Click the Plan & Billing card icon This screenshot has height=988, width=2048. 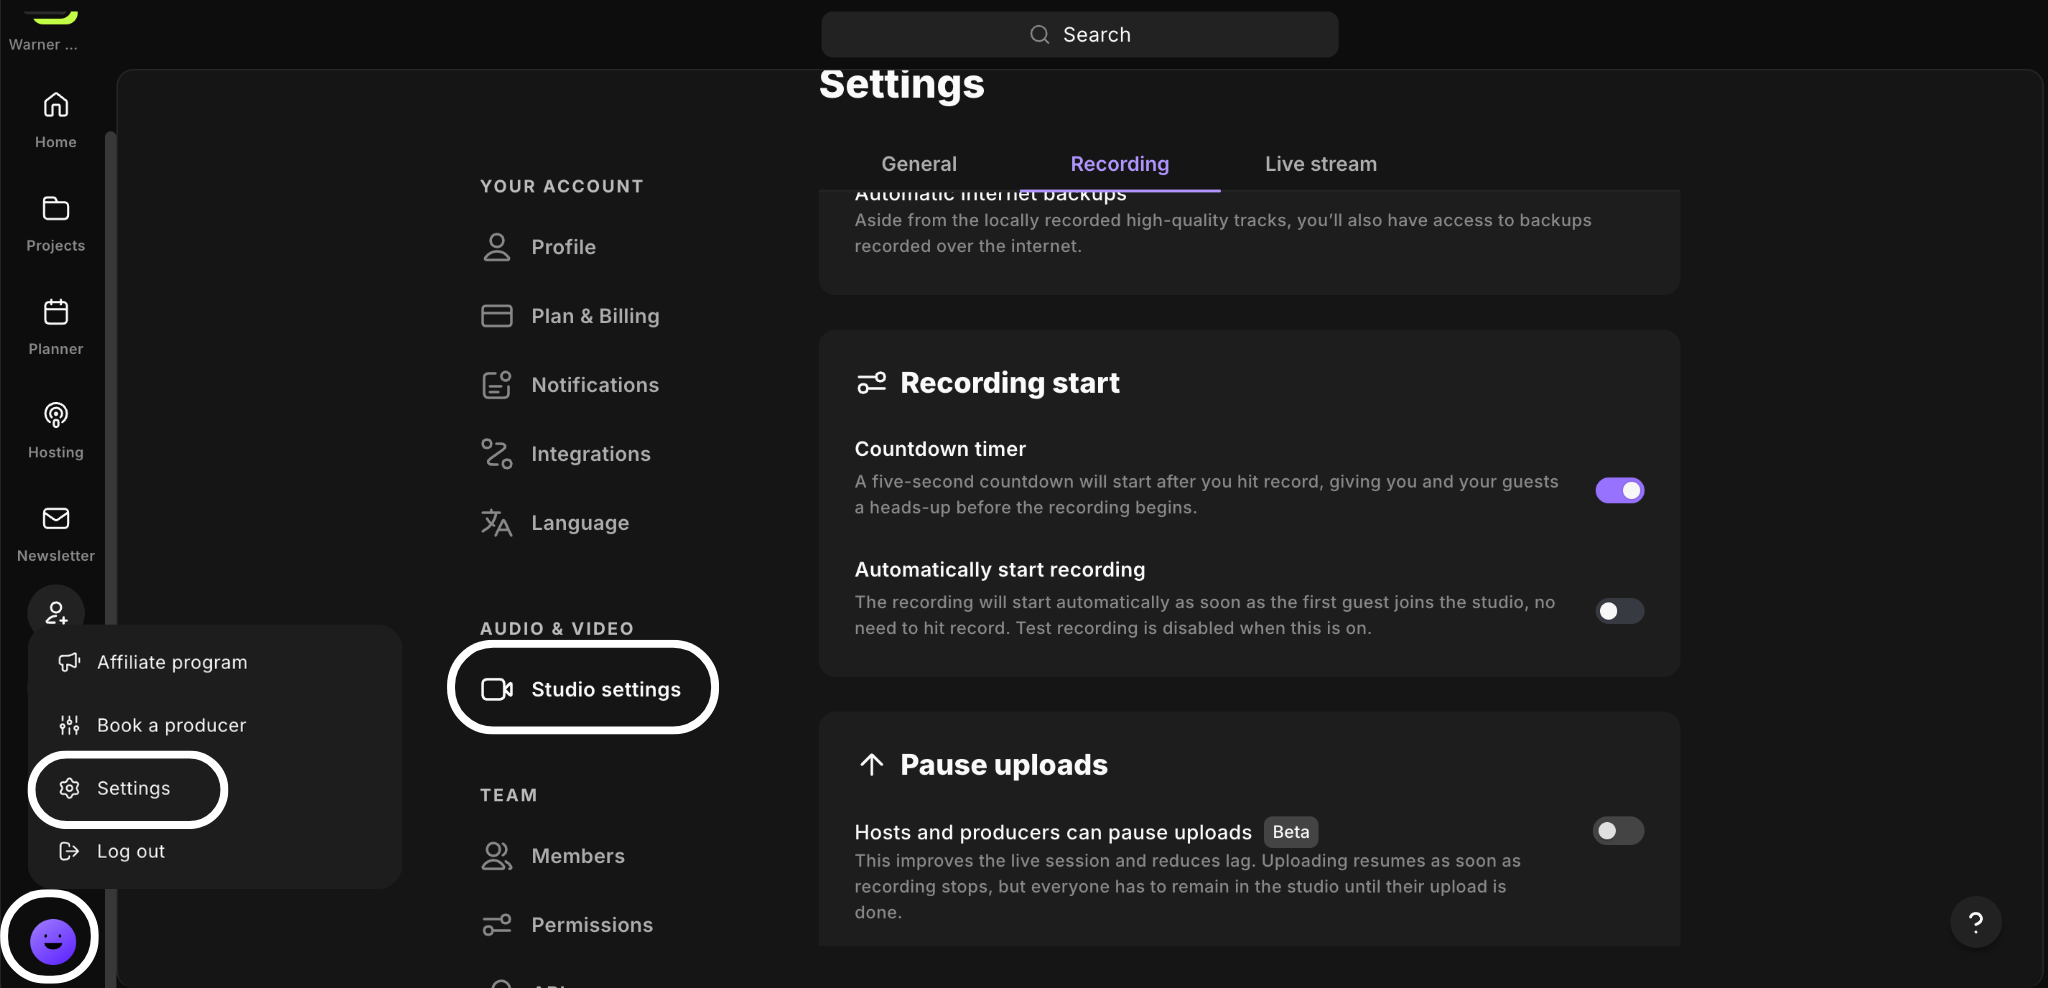coord(497,316)
